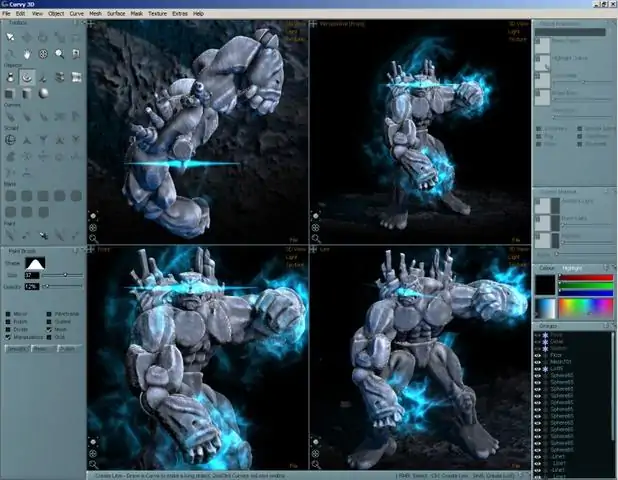Image resolution: width=618 pixels, height=480 pixels.
Task: Open the Surface menu
Action: click(x=116, y=13)
